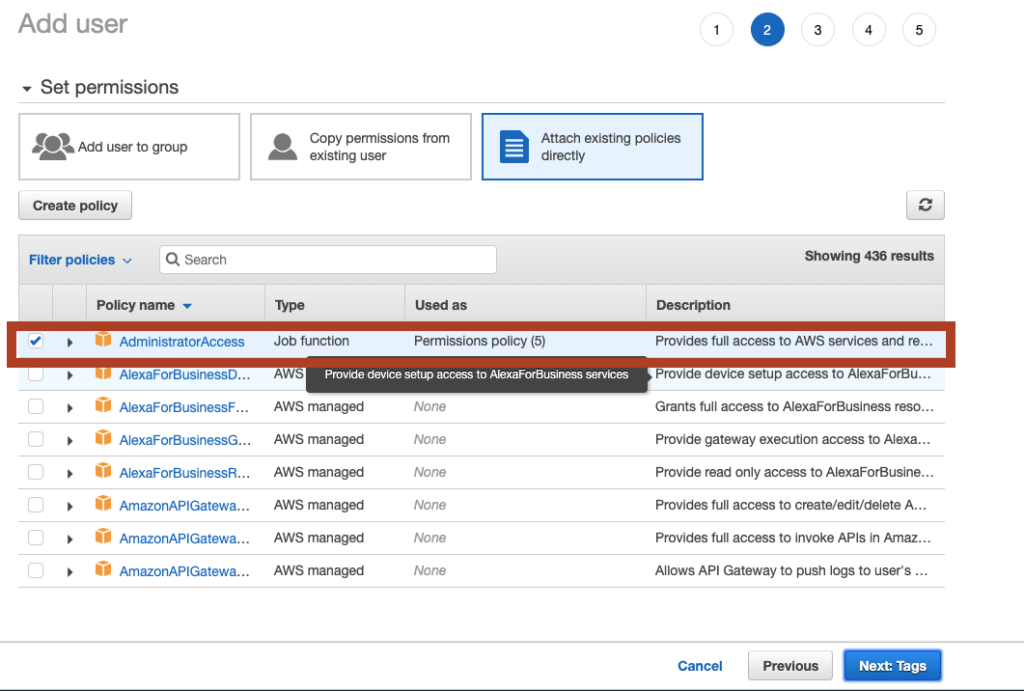Click policy icon in 'push logs' row

[103, 569]
